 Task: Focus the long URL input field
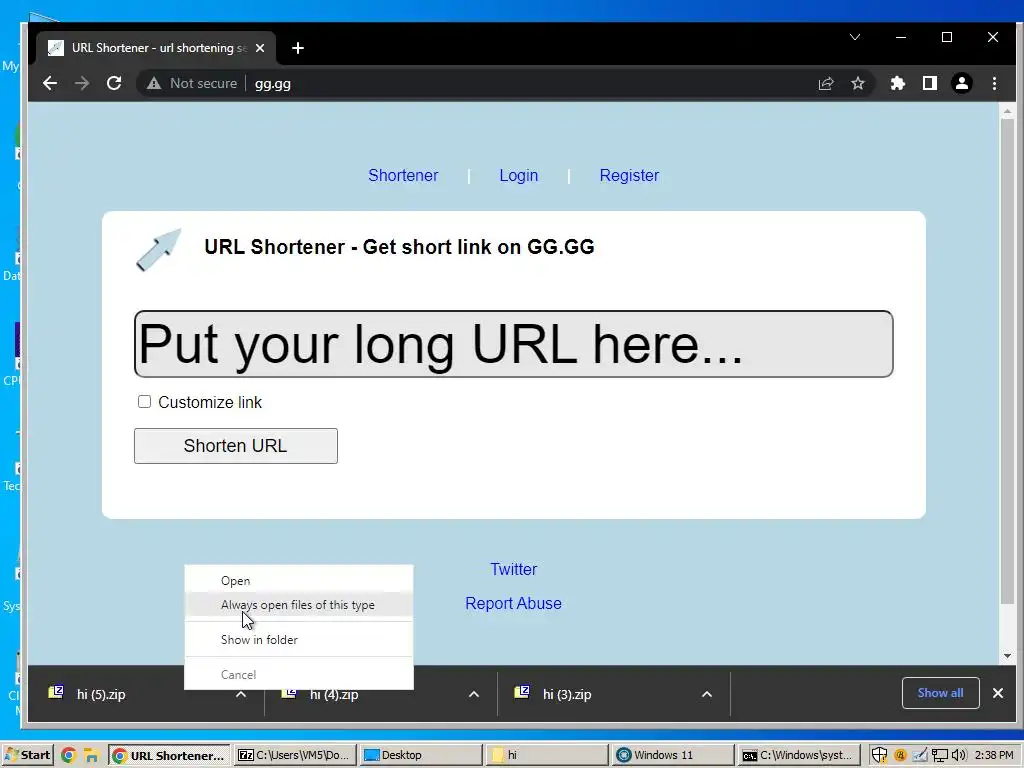click(x=513, y=344)
